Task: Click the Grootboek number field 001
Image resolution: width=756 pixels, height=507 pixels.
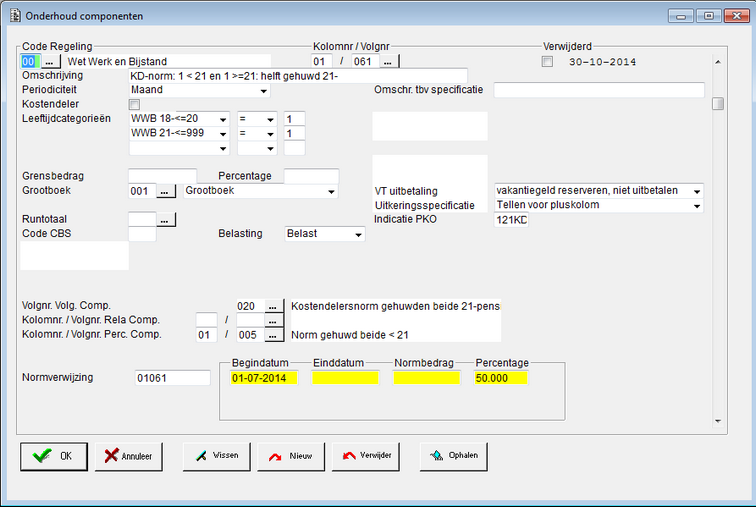Action: point(142,191)
